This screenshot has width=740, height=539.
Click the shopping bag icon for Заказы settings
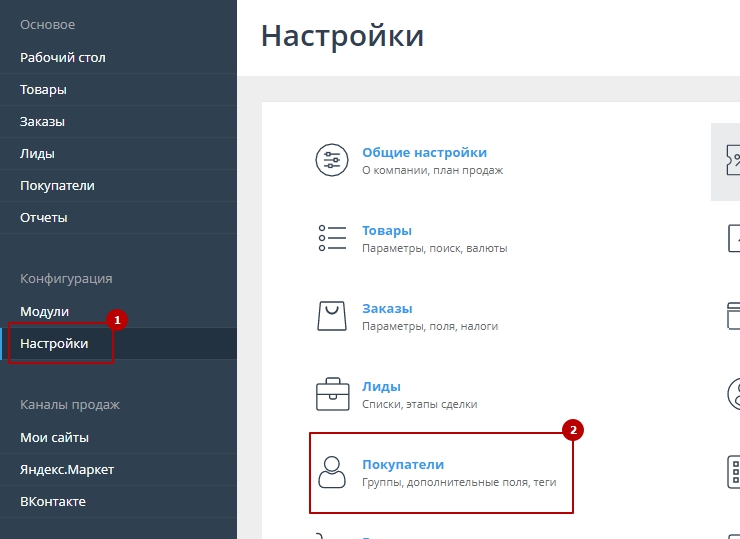(331, 316)
